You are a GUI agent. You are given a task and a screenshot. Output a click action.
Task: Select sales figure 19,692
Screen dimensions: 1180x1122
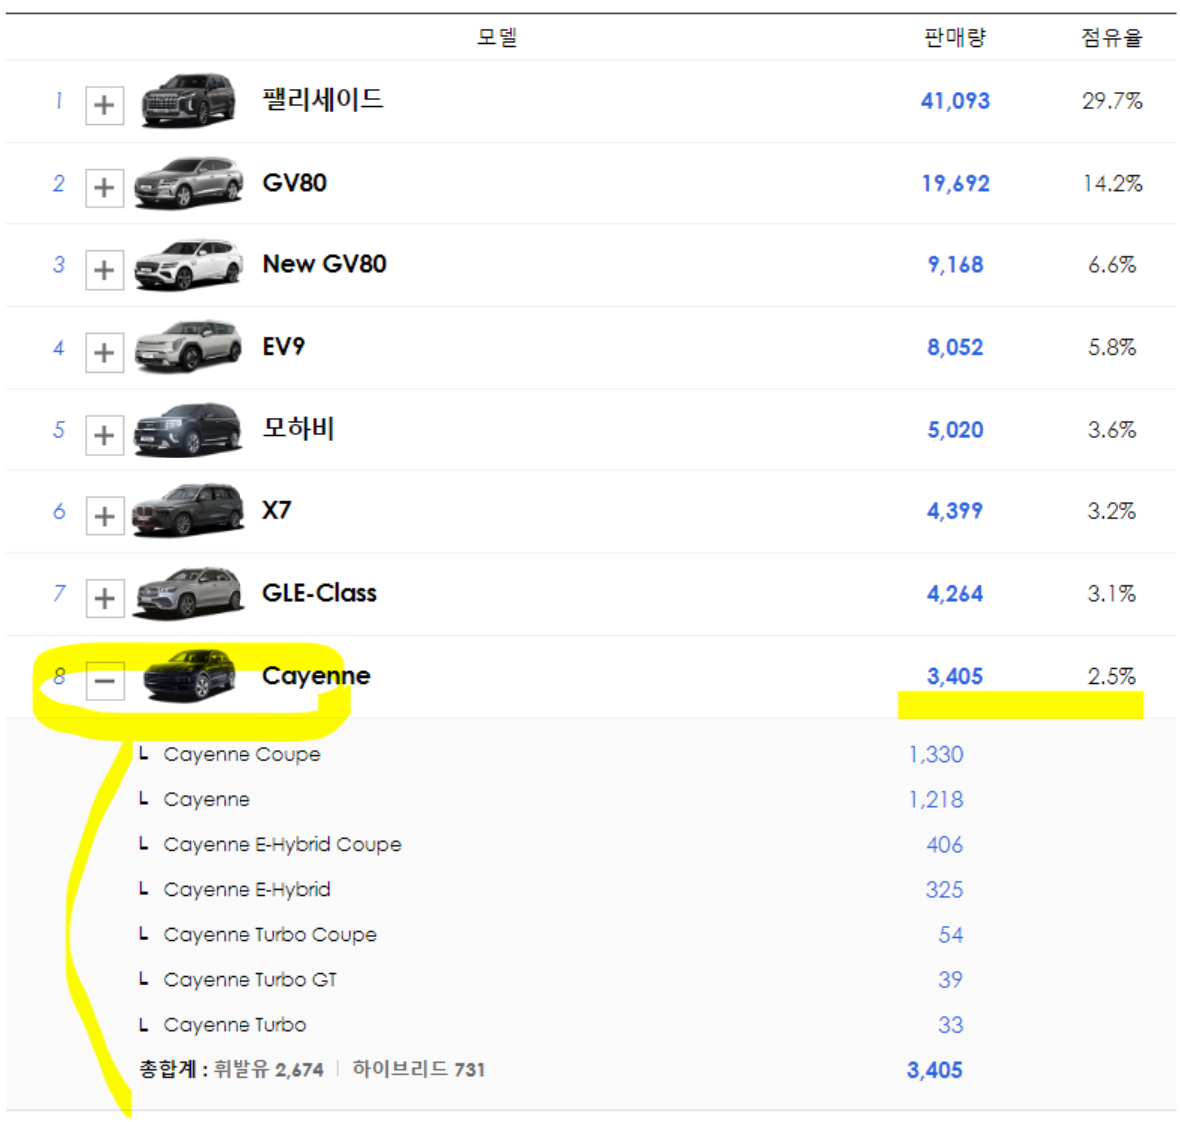click(956, 184)
